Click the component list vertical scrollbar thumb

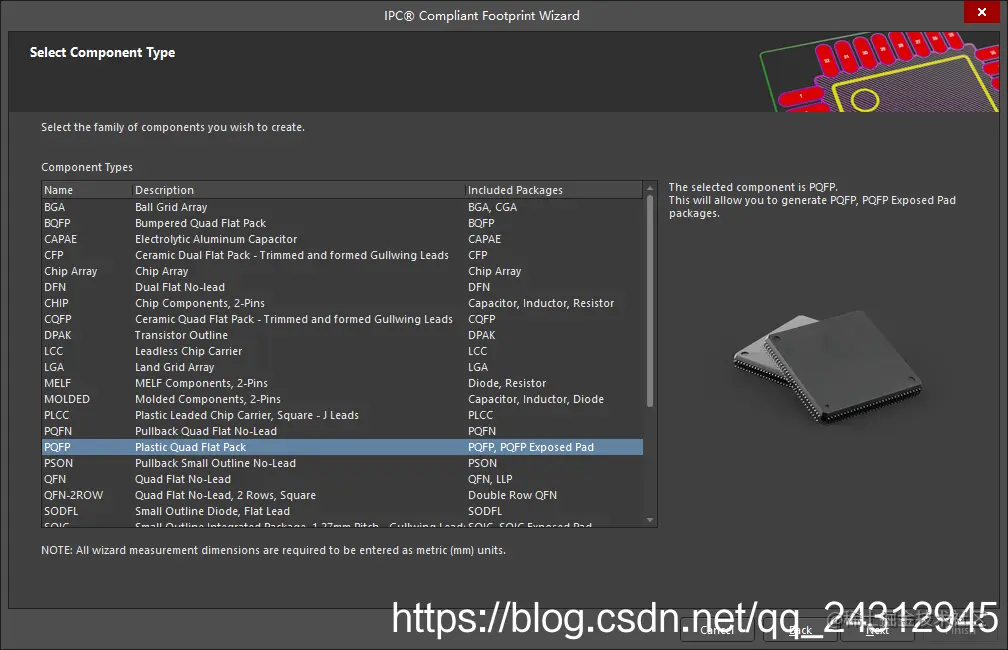[x=650, y=301]
